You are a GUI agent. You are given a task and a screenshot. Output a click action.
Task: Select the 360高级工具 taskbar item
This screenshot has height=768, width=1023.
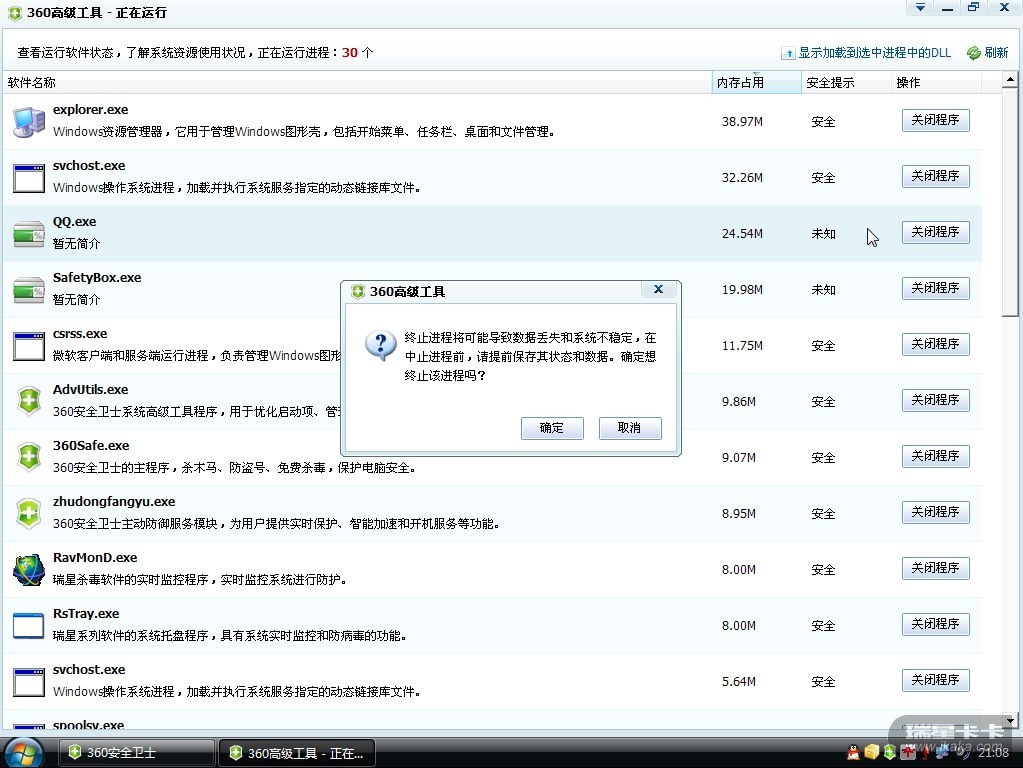click(296, 753)
